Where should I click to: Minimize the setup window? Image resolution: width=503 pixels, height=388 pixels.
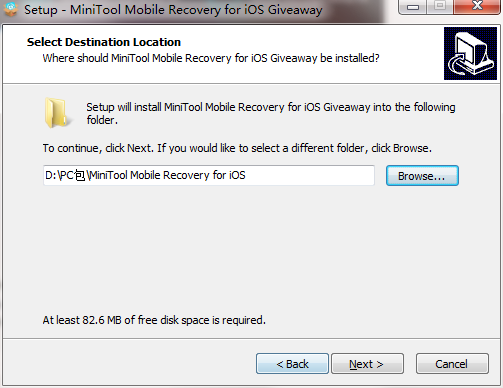[413, 7]
